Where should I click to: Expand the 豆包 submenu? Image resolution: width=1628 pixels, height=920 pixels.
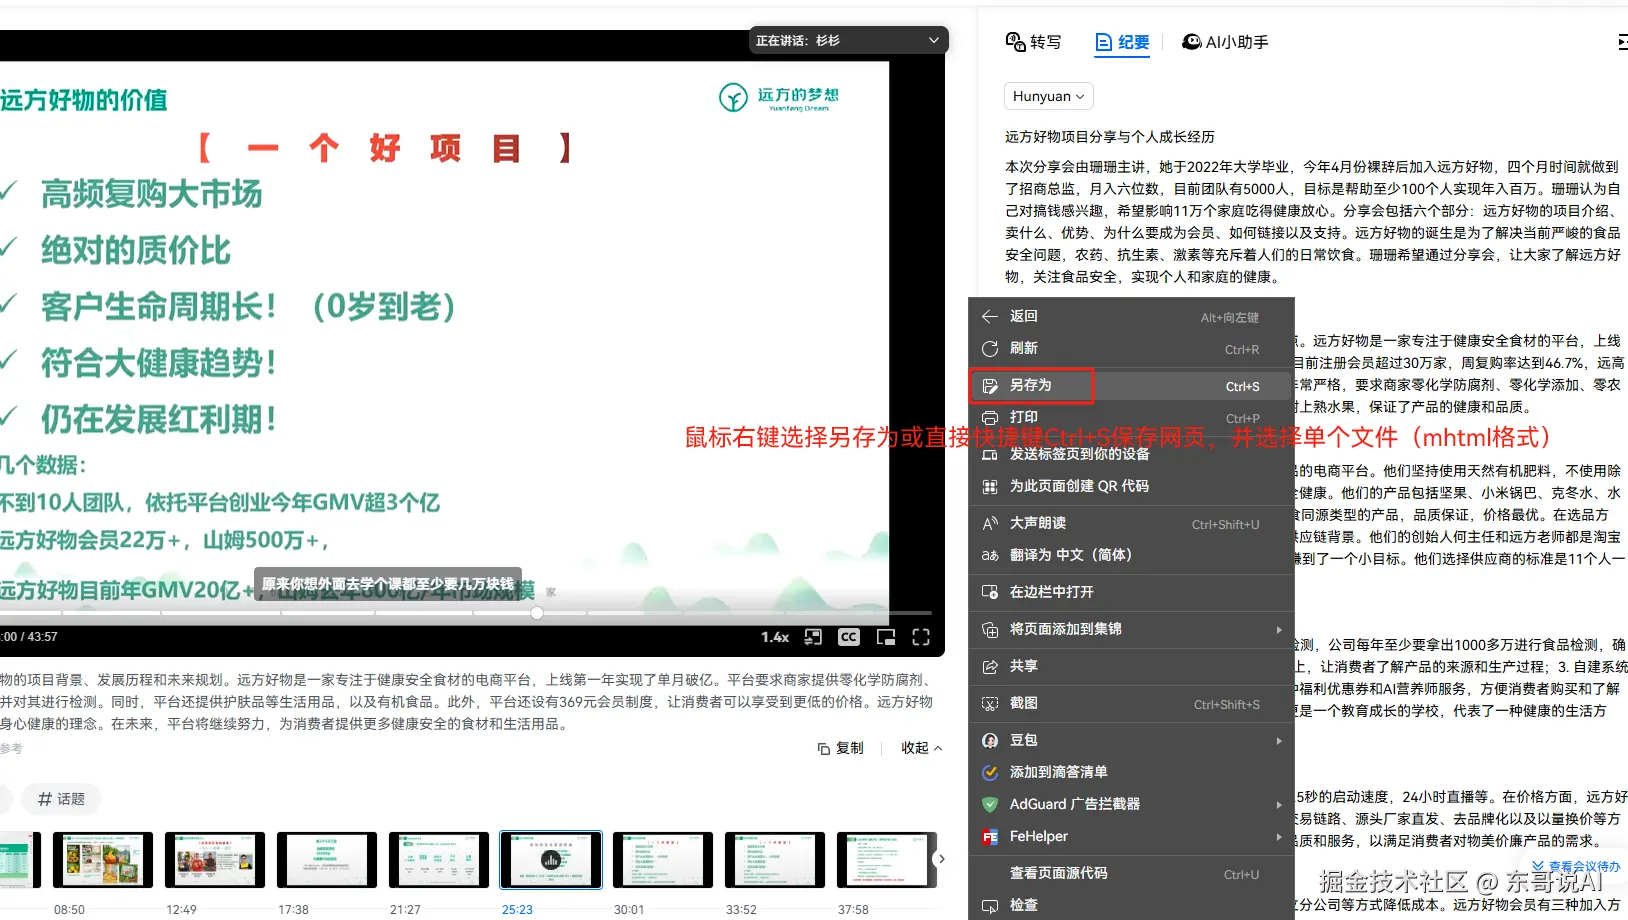(1131, 740)
